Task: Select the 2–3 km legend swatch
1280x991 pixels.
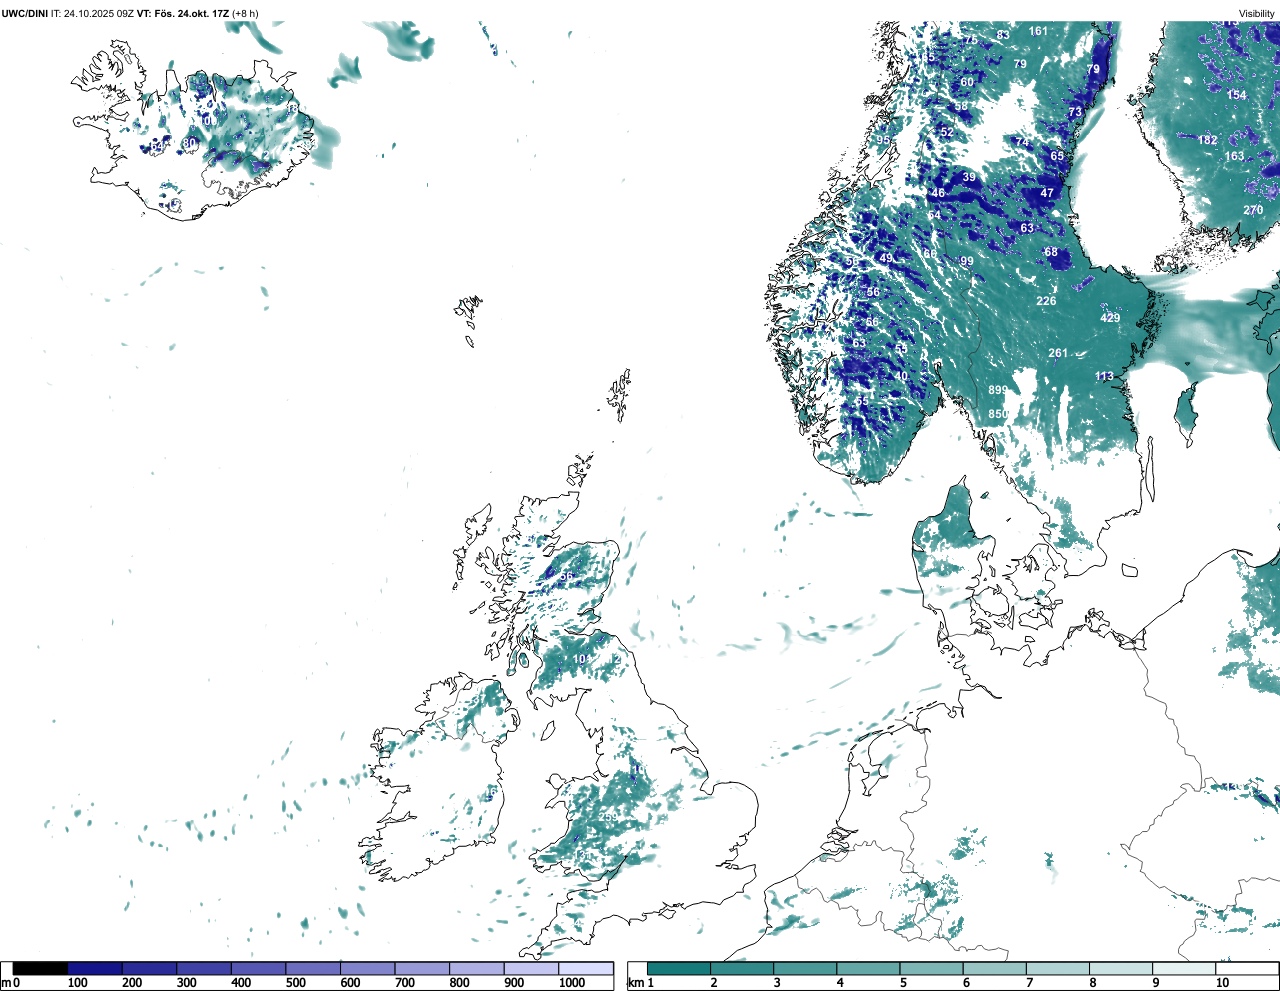Action: click(x=742, y=968)
